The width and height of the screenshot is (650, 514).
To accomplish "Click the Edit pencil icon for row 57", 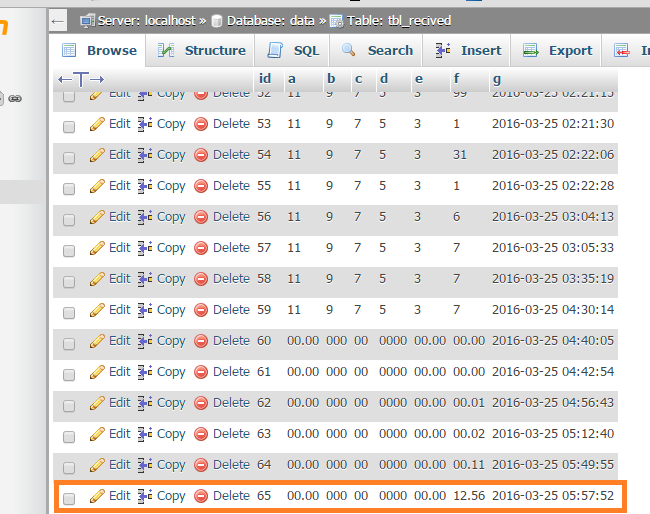I will [x=97, y=248].
